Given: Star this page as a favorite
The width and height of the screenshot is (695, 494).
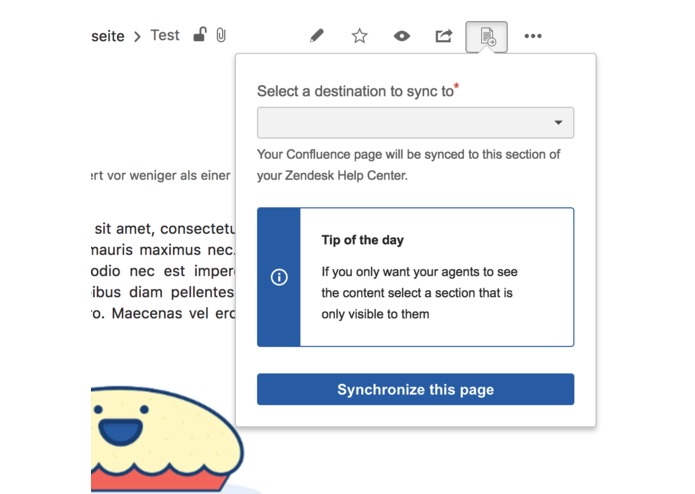Looking at the screenshot, I should pos(359,36).
